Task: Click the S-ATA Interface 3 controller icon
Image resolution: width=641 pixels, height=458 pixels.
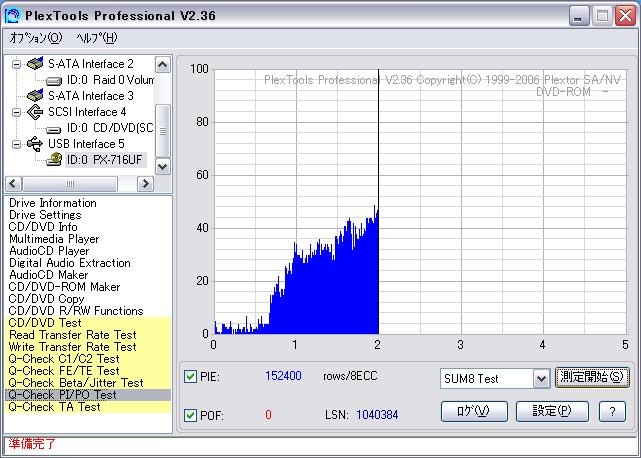Action: click(x=36, y=96)
